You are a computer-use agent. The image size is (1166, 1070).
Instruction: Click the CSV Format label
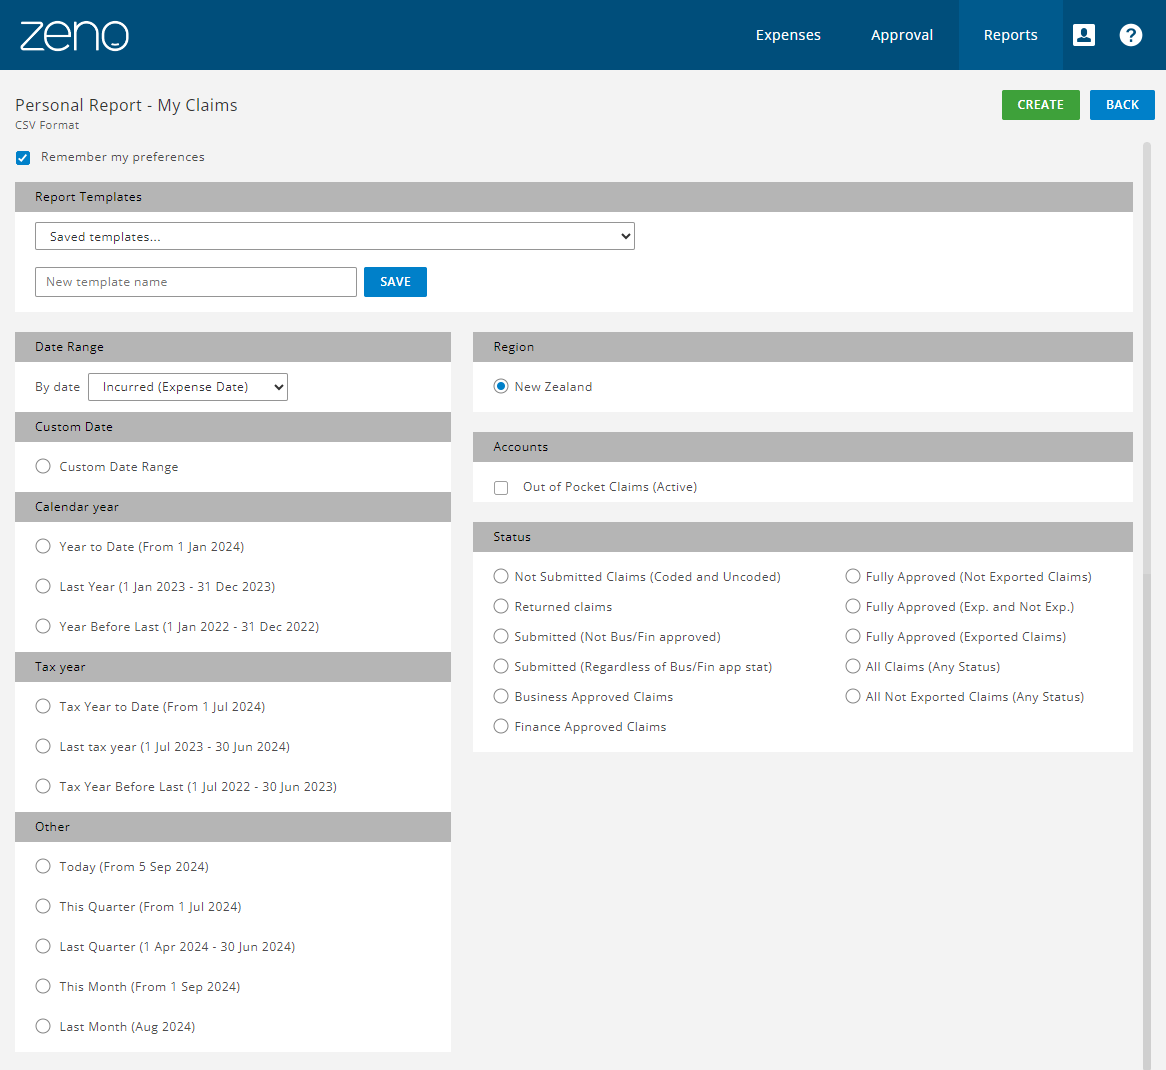pyautogui.click(x=47, y=126)
